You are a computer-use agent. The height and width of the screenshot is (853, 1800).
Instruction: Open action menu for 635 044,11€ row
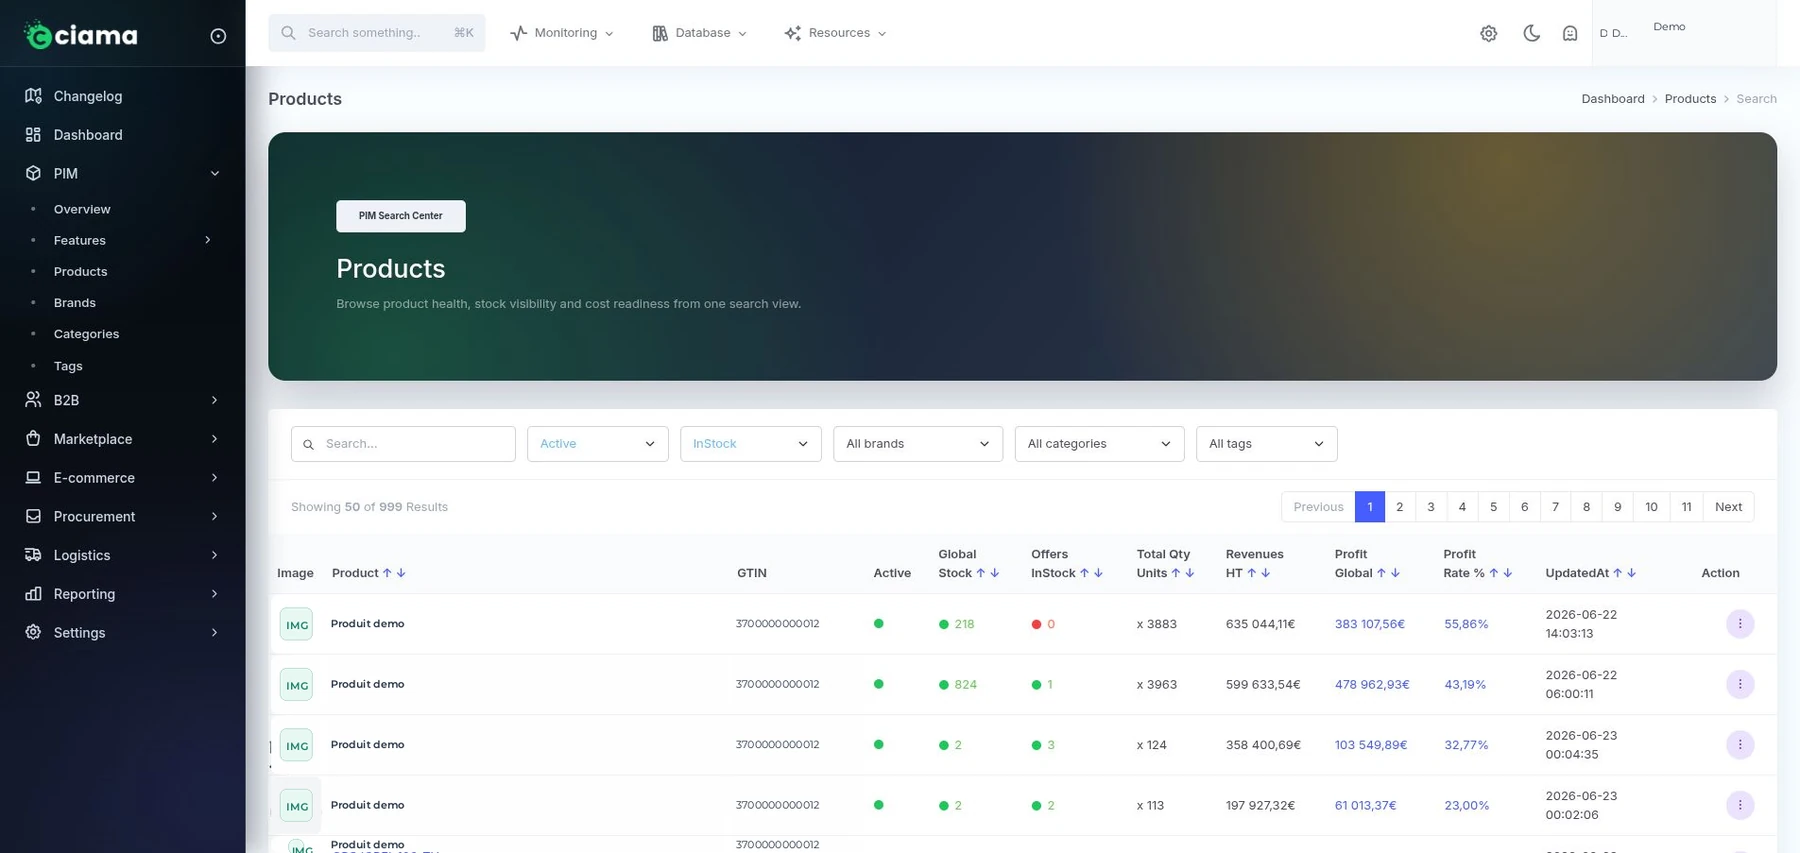click(x=1740, y=624)
